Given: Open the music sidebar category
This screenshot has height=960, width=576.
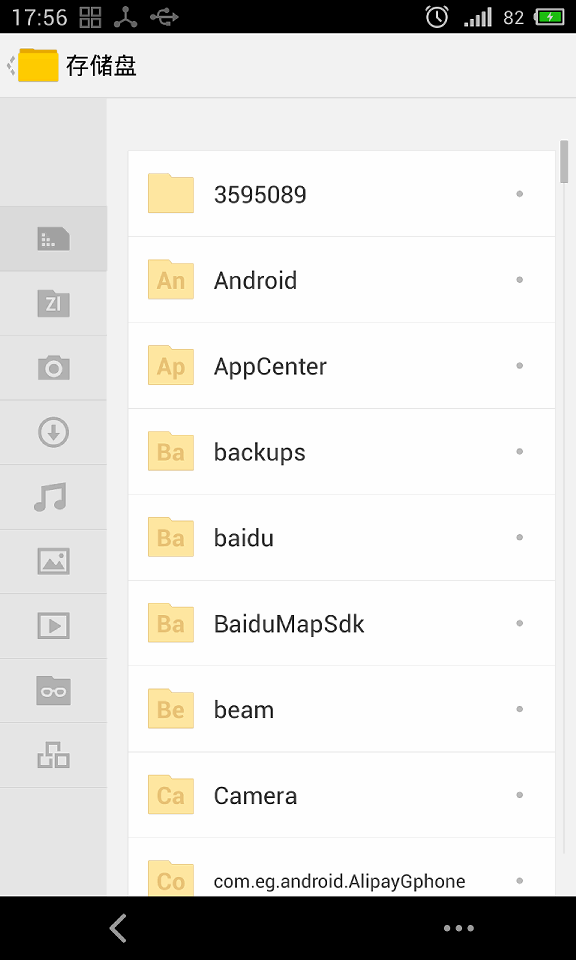Looking at the screenshot, I should pos(50,497).
